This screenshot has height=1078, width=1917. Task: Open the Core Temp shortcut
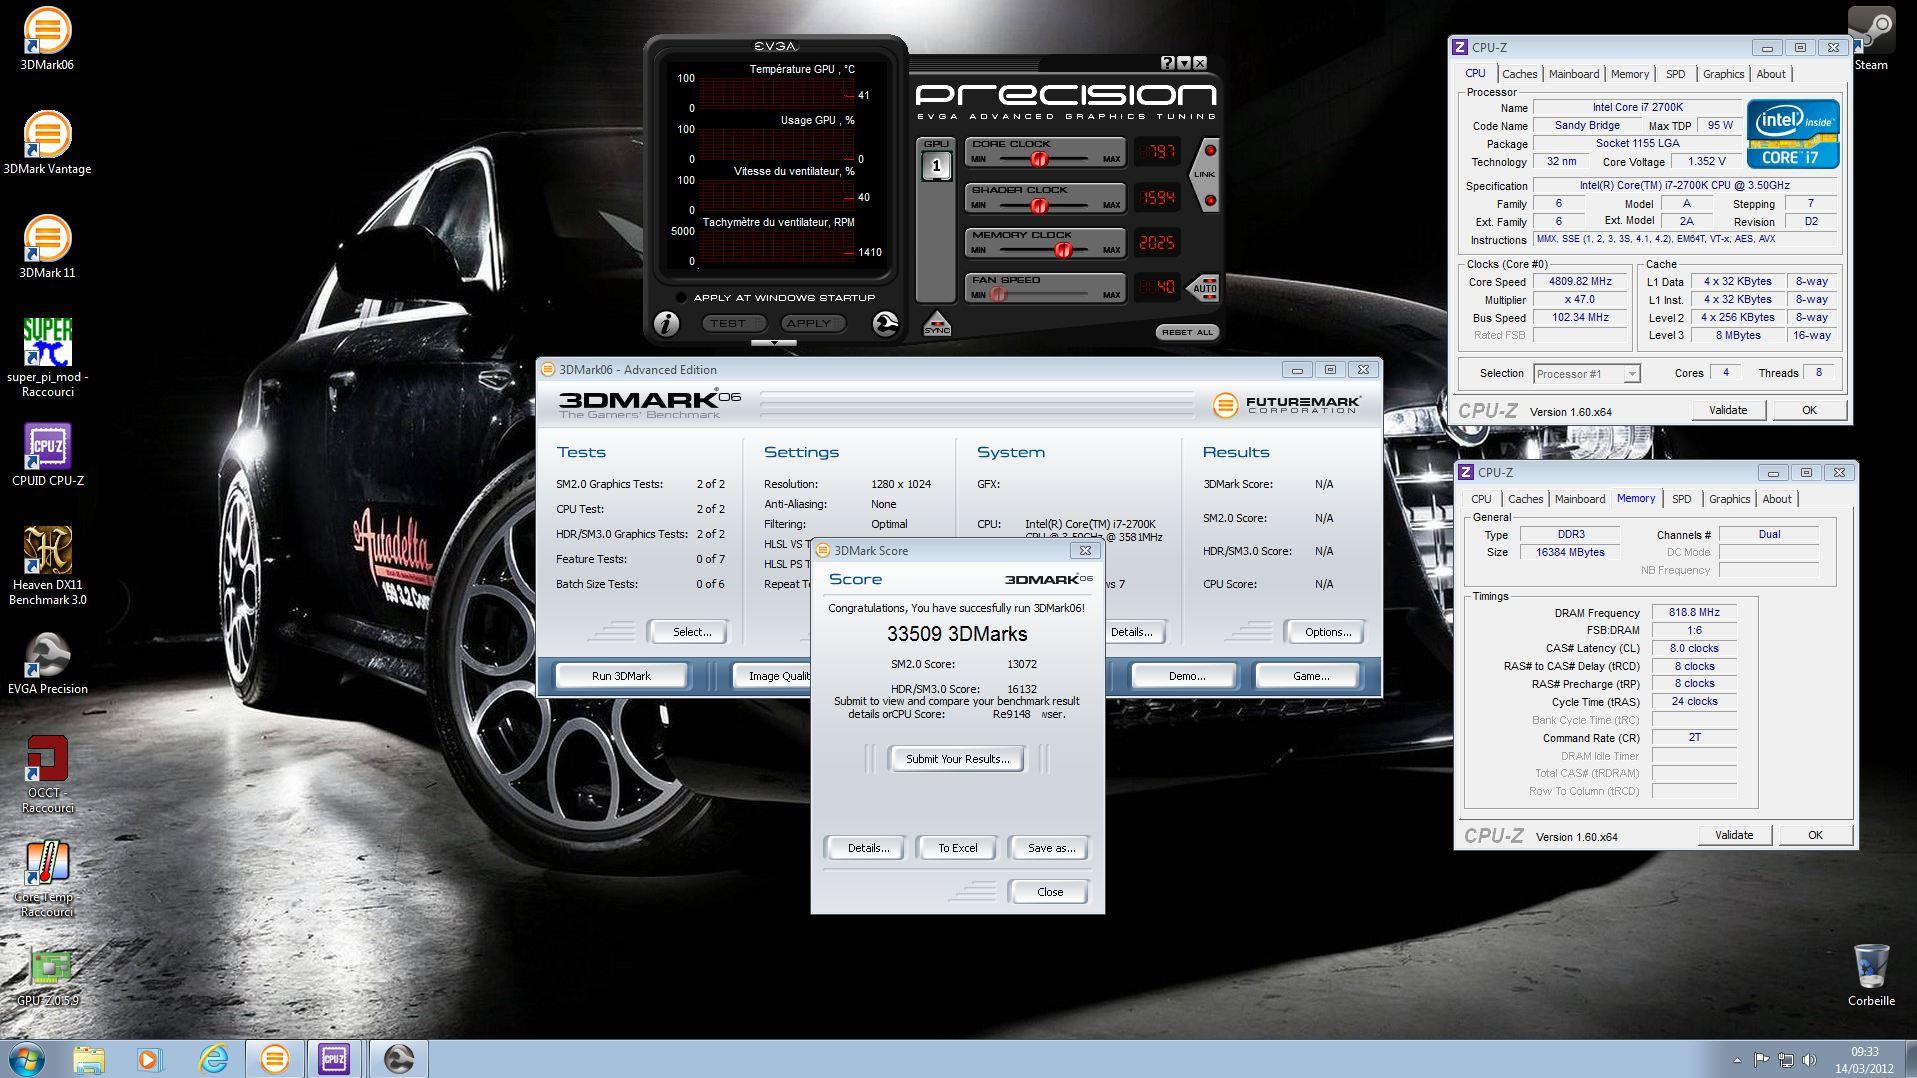tap(47, 878)
